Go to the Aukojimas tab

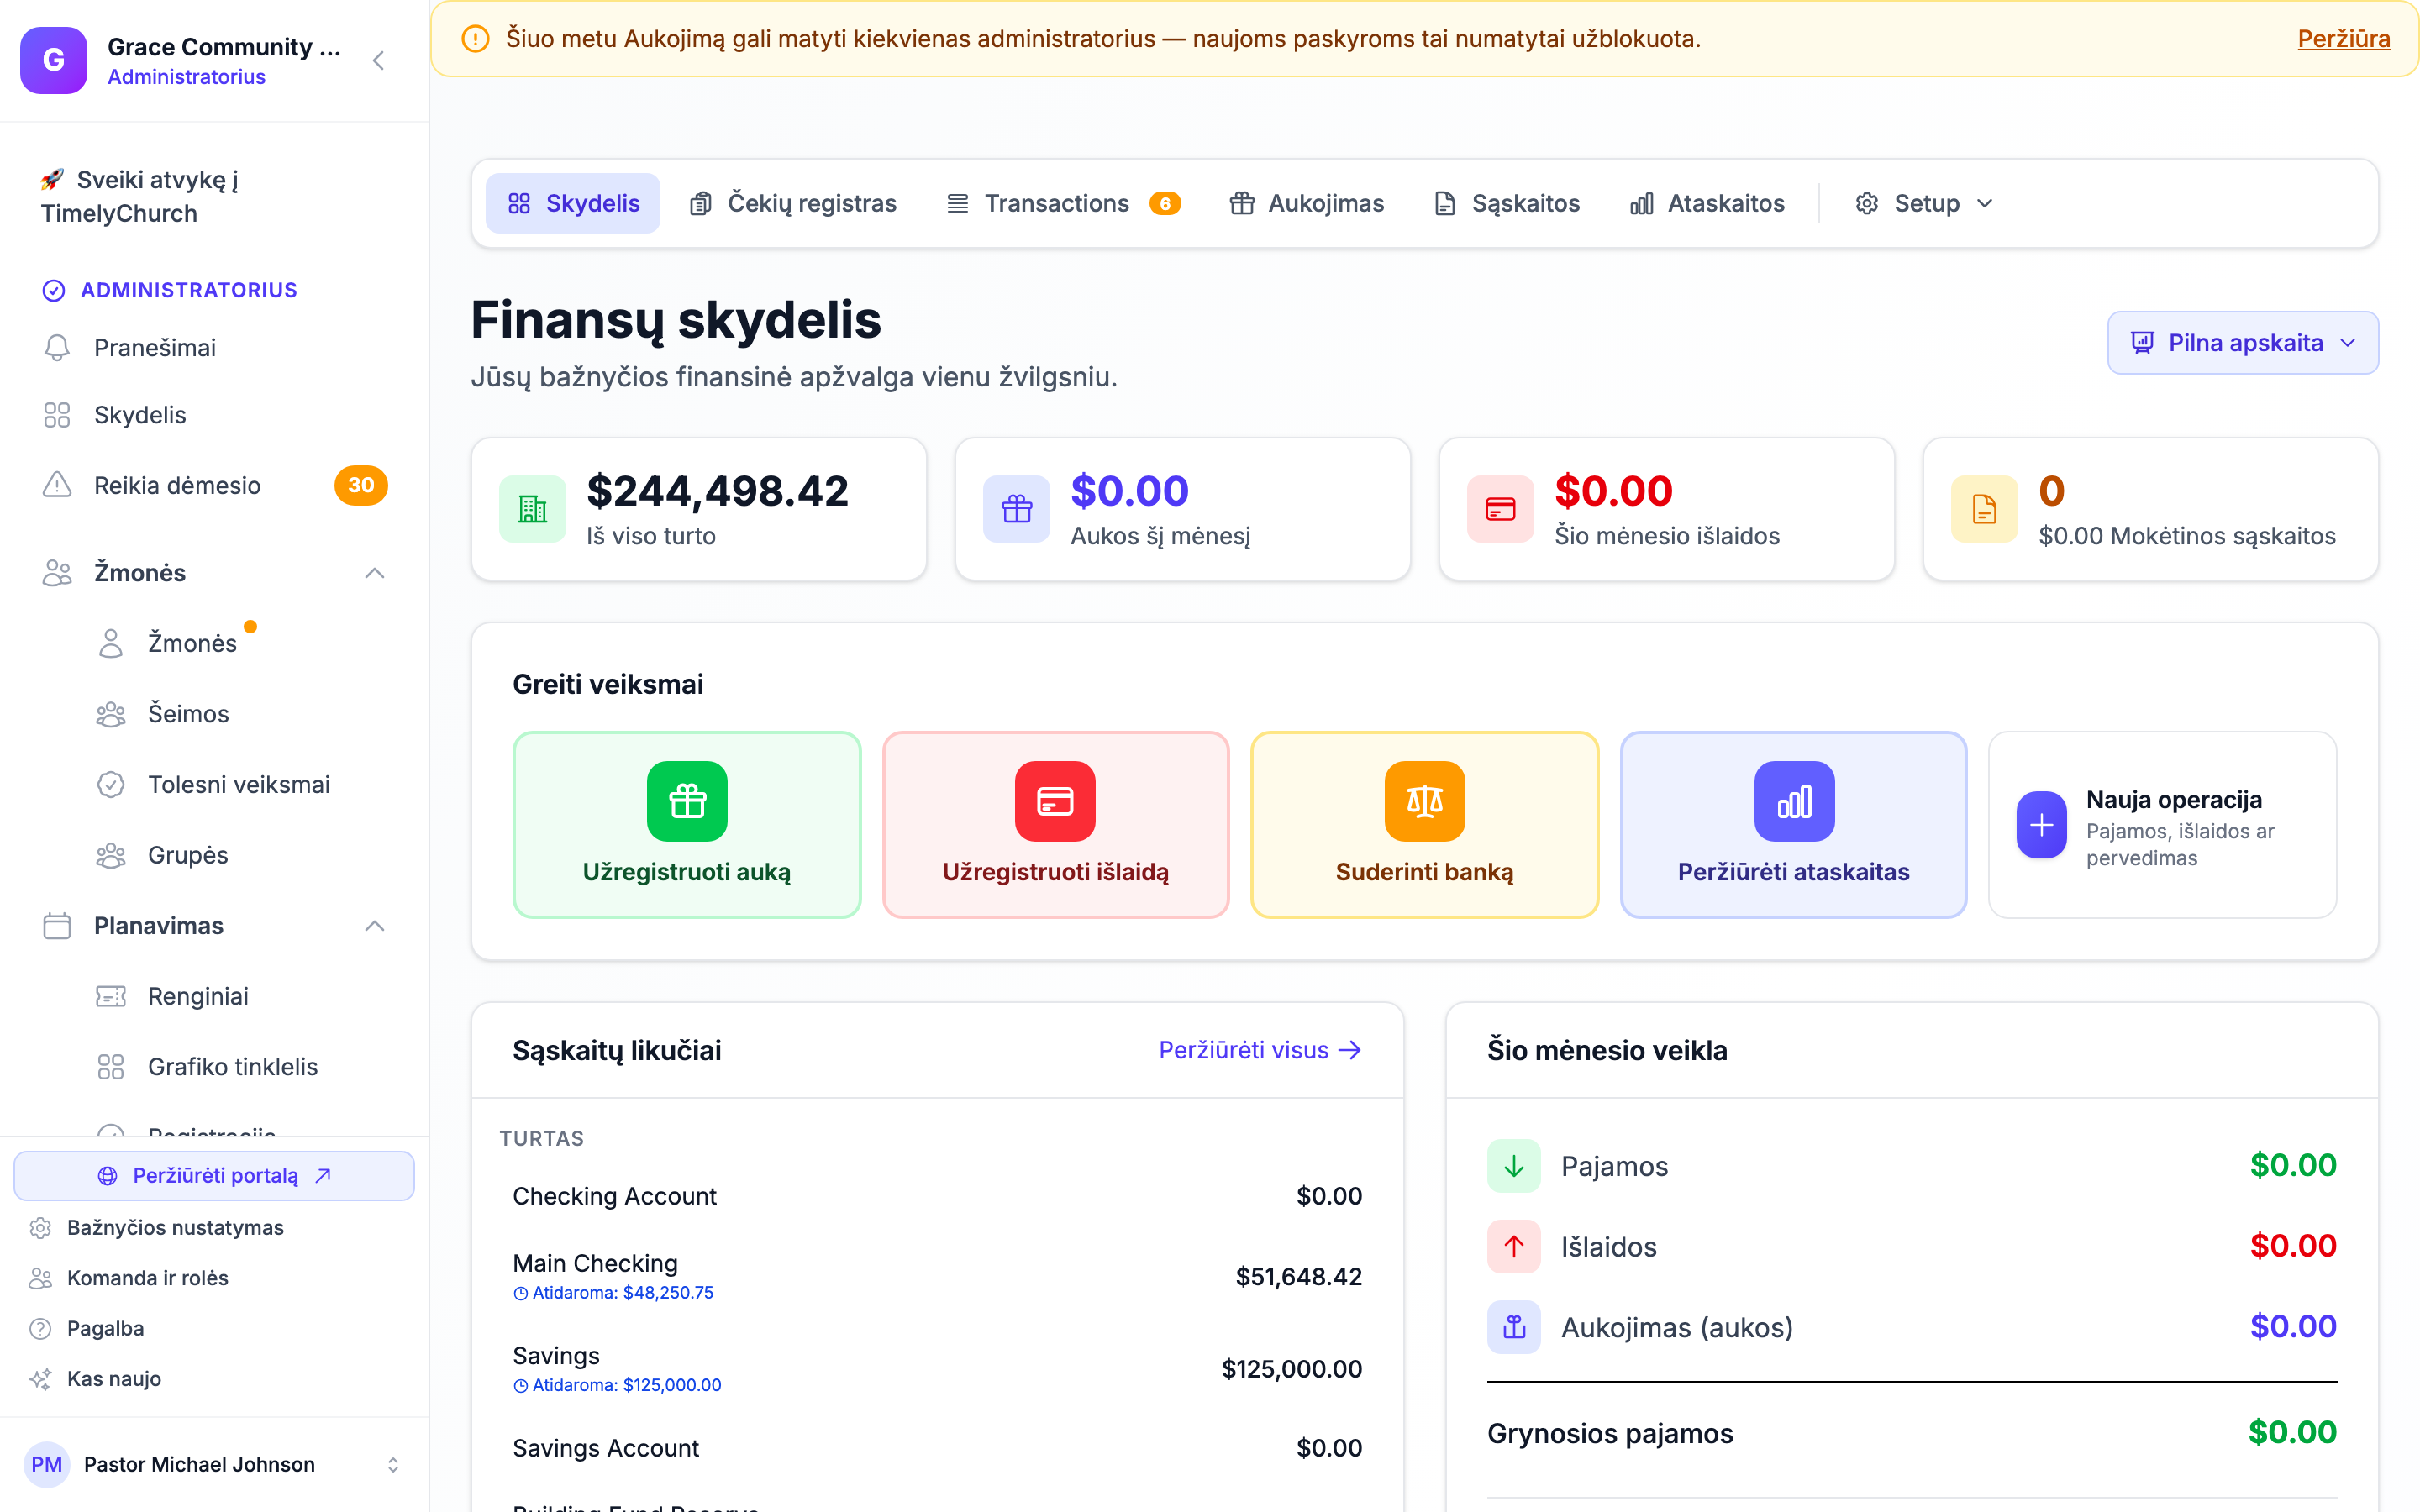(x=1306, y=204)
